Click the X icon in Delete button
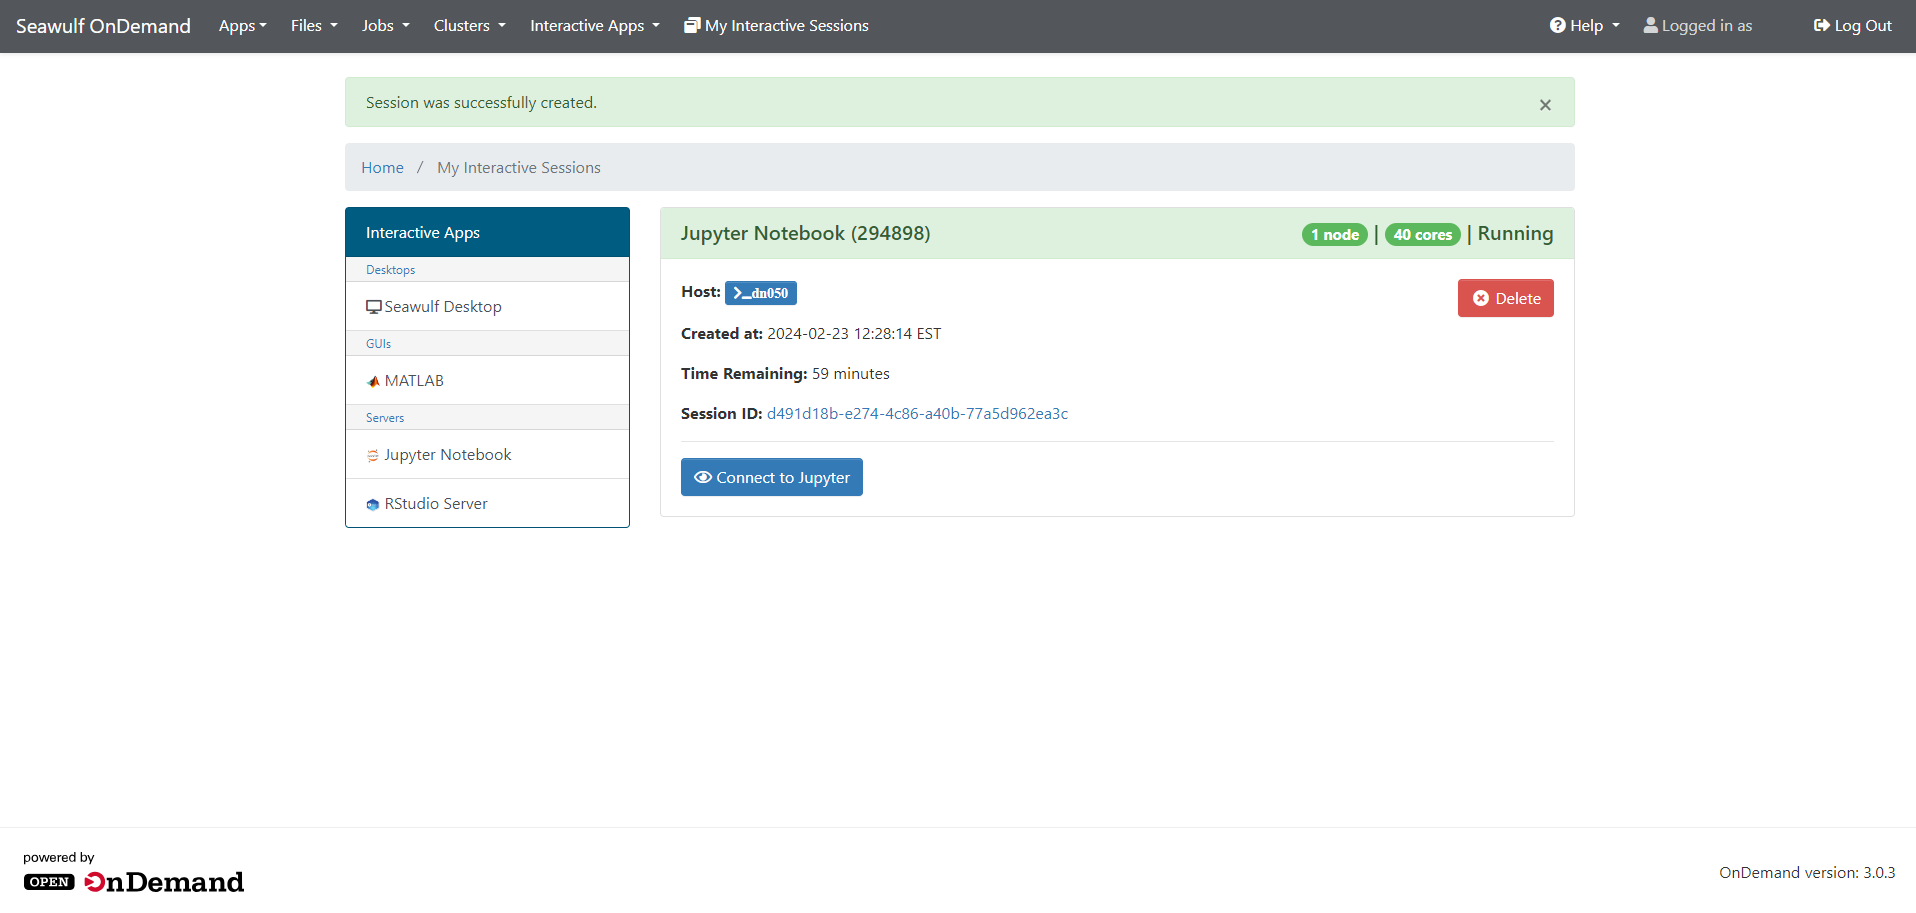 click(1481, 298)
